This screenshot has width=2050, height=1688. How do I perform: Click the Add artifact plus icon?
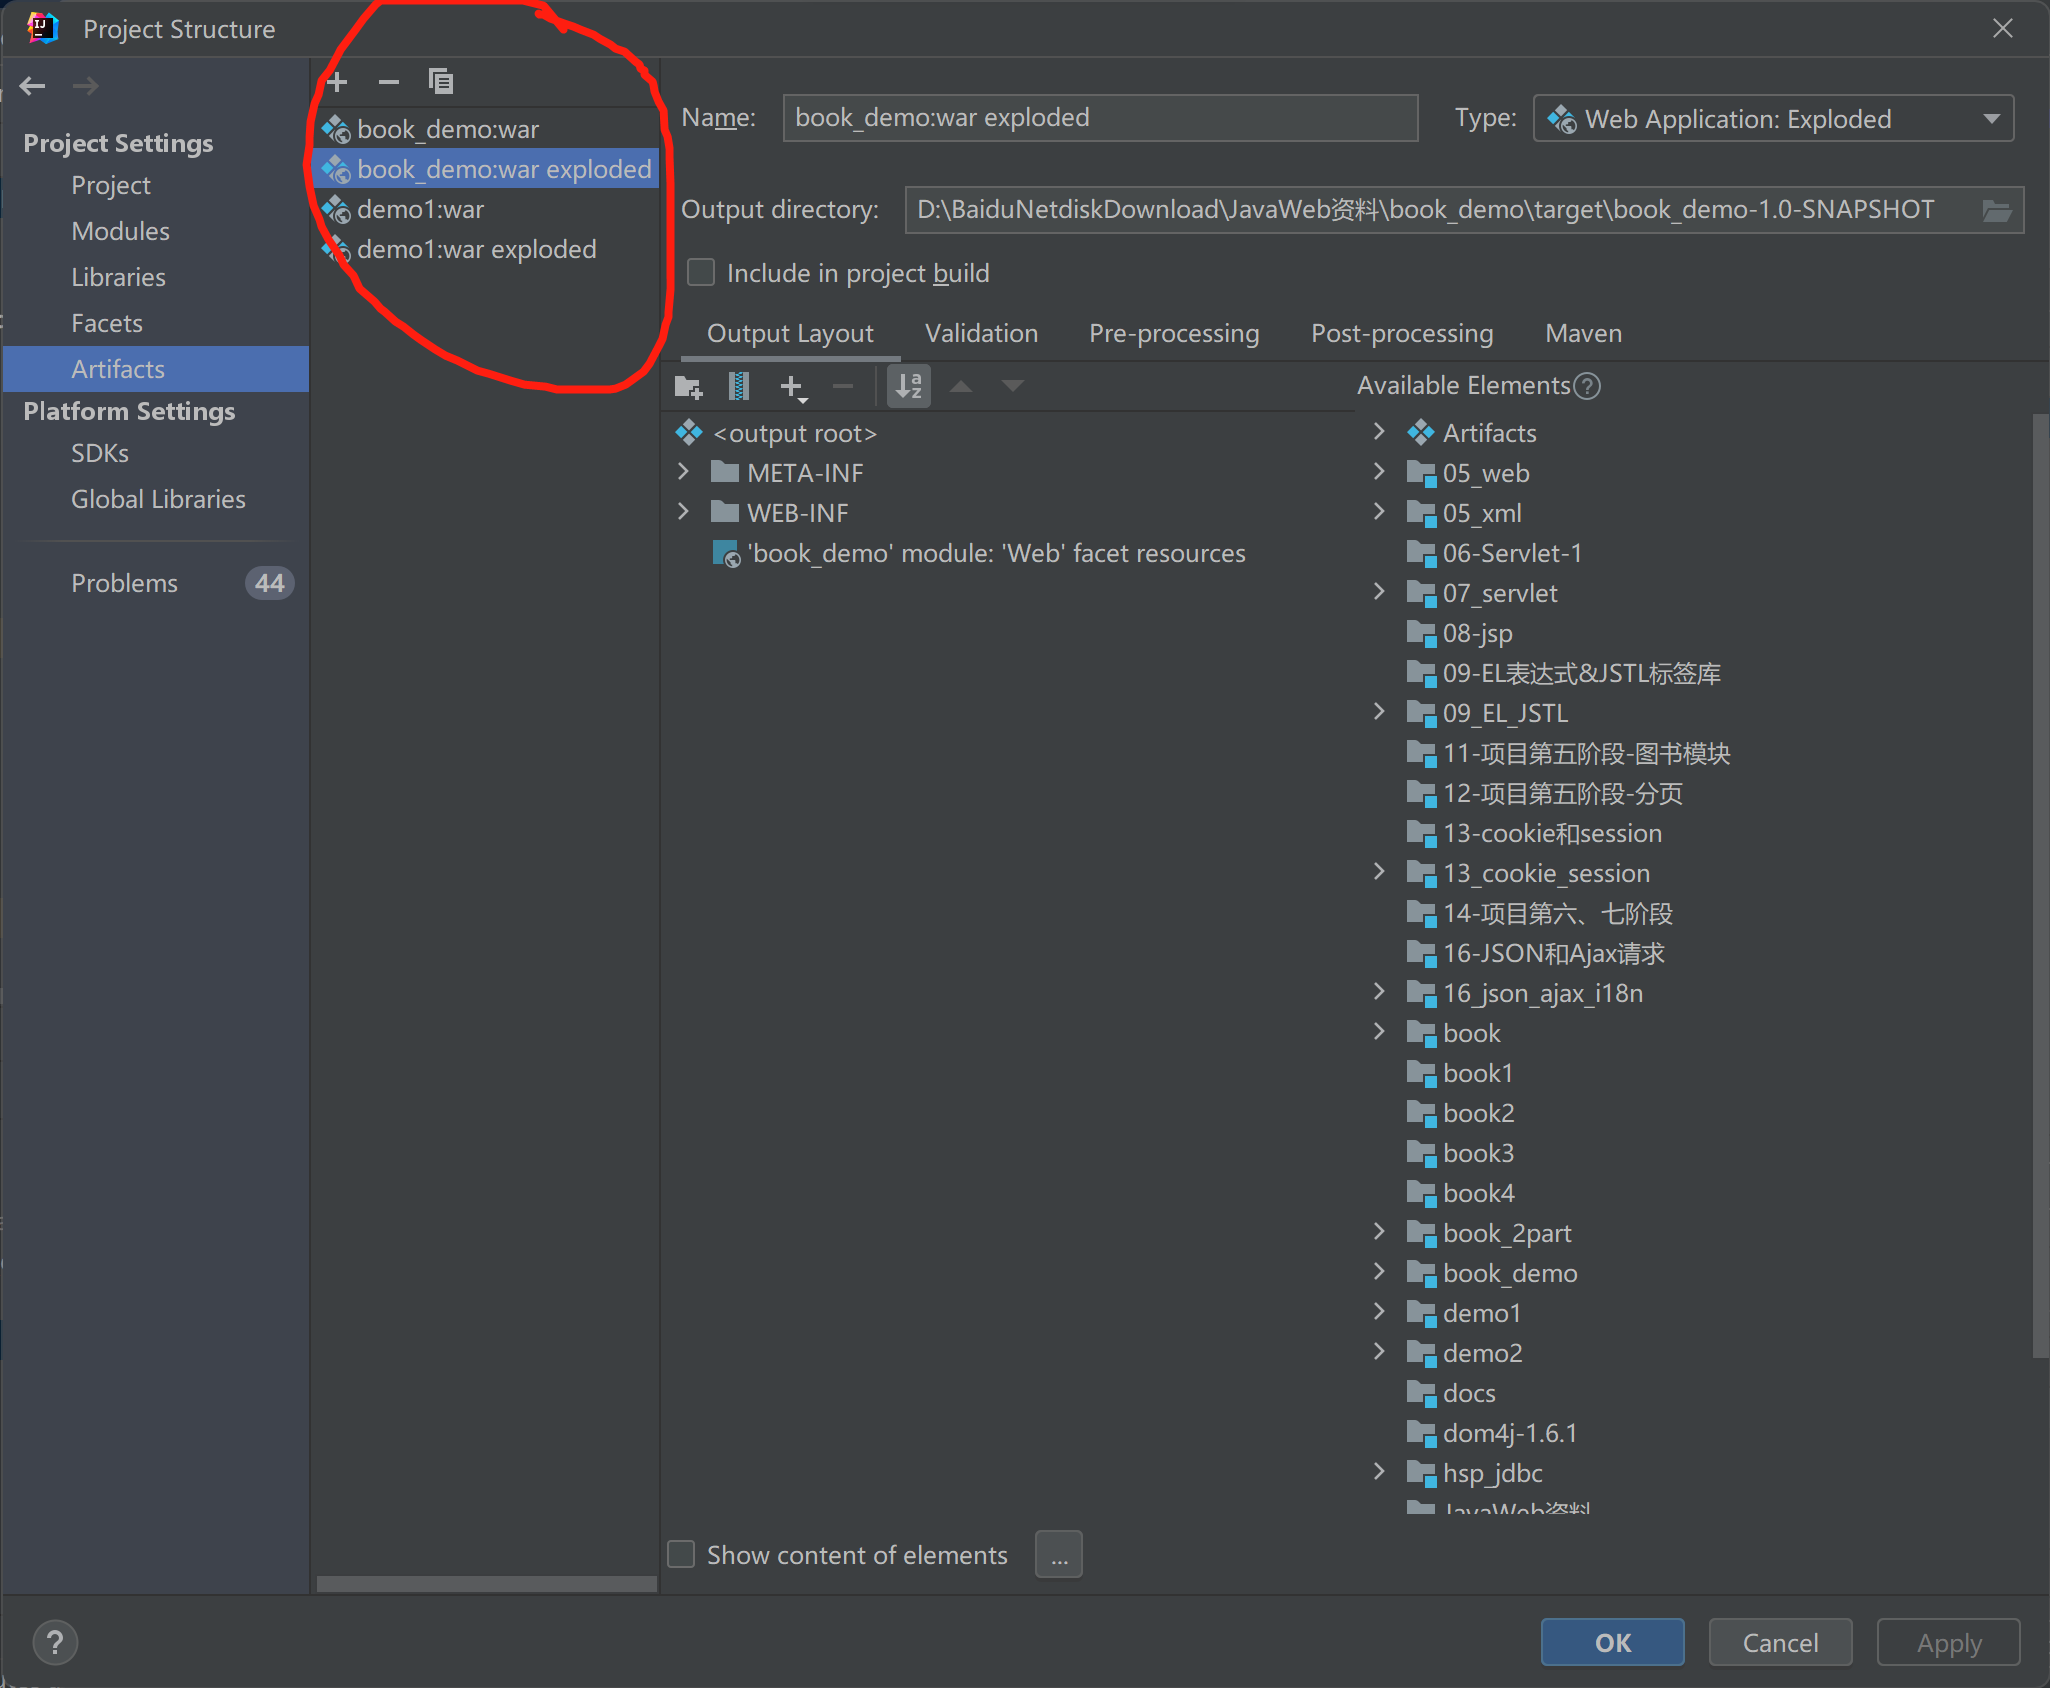(337, 81)
